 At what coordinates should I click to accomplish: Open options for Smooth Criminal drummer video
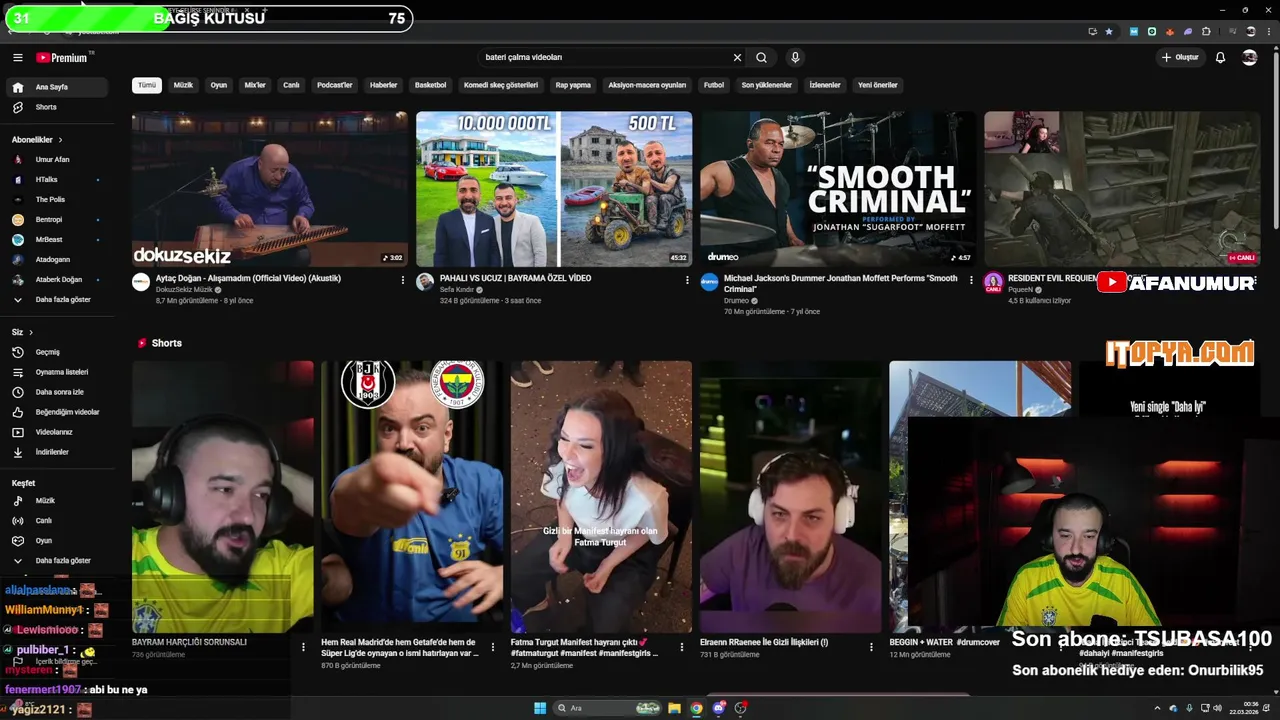tap(971, 280)
